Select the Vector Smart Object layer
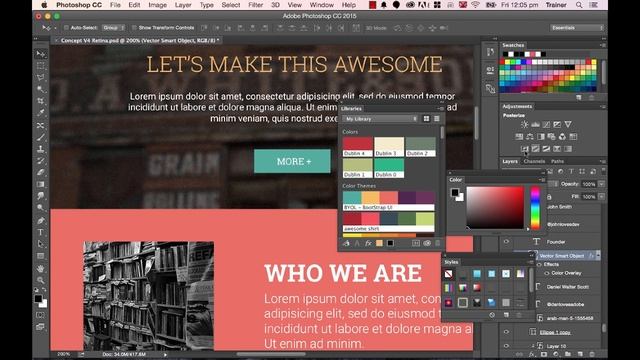Screen dimensions: 640x360 click(x=562, y=256)
